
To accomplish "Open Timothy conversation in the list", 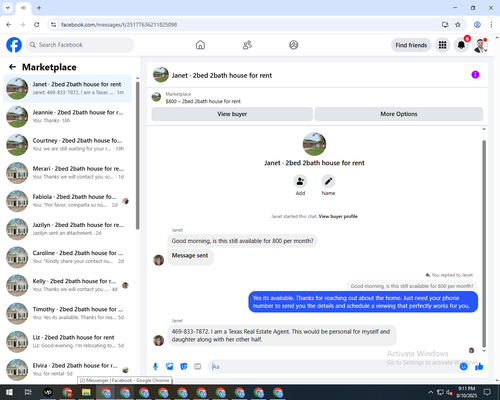I will click(x=67, y=313).
